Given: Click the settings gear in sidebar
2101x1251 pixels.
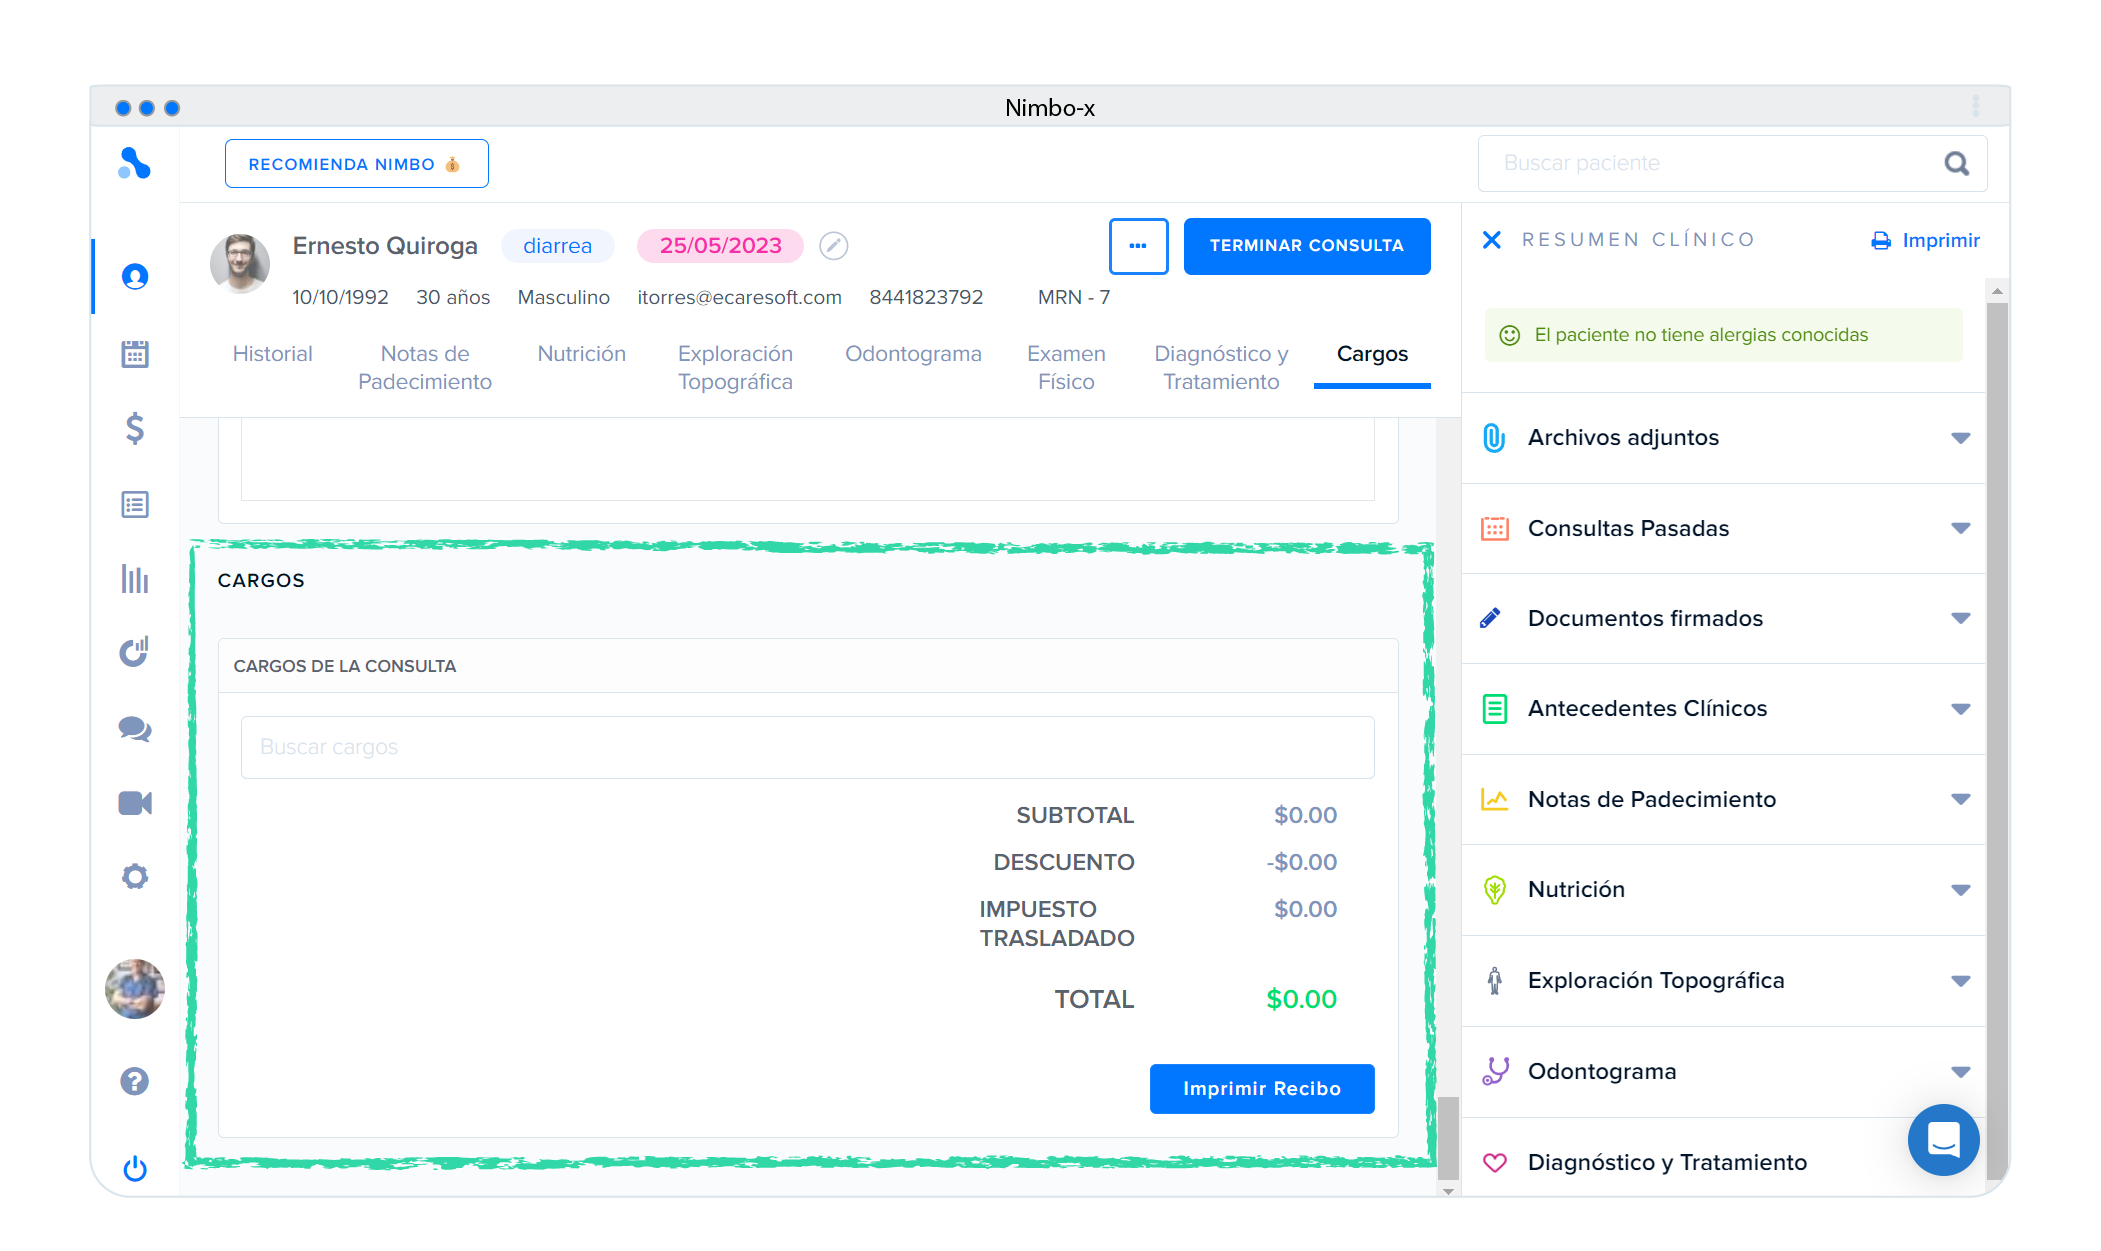Looking at the screenshot, I should (135, 877).
